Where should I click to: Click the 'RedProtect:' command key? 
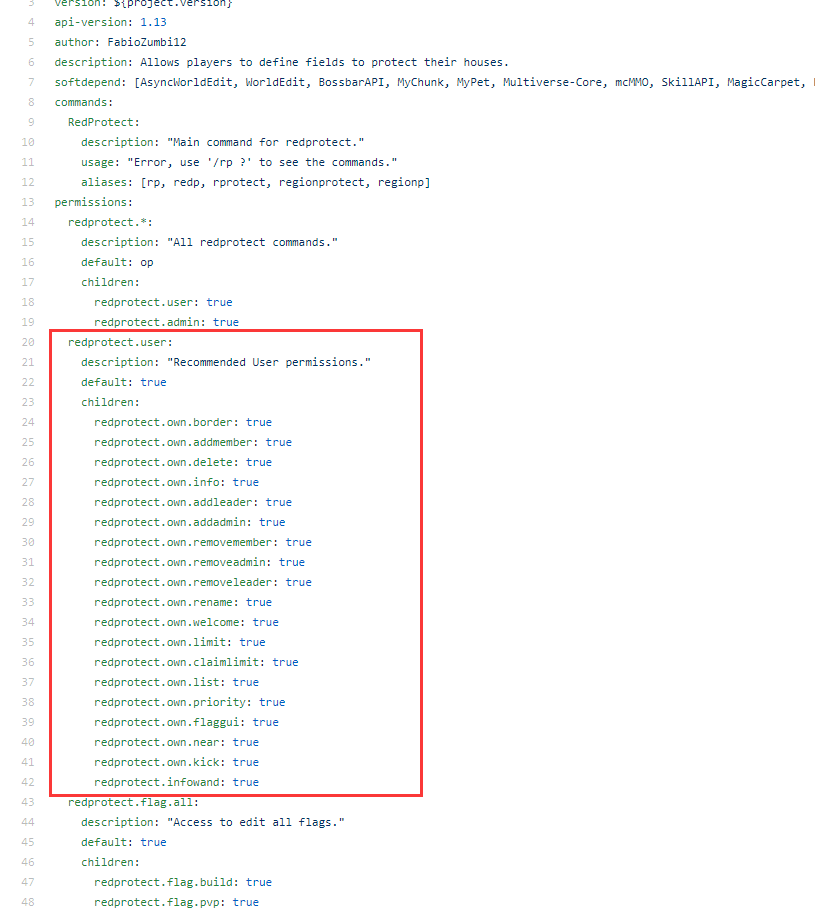click(103, 122)
